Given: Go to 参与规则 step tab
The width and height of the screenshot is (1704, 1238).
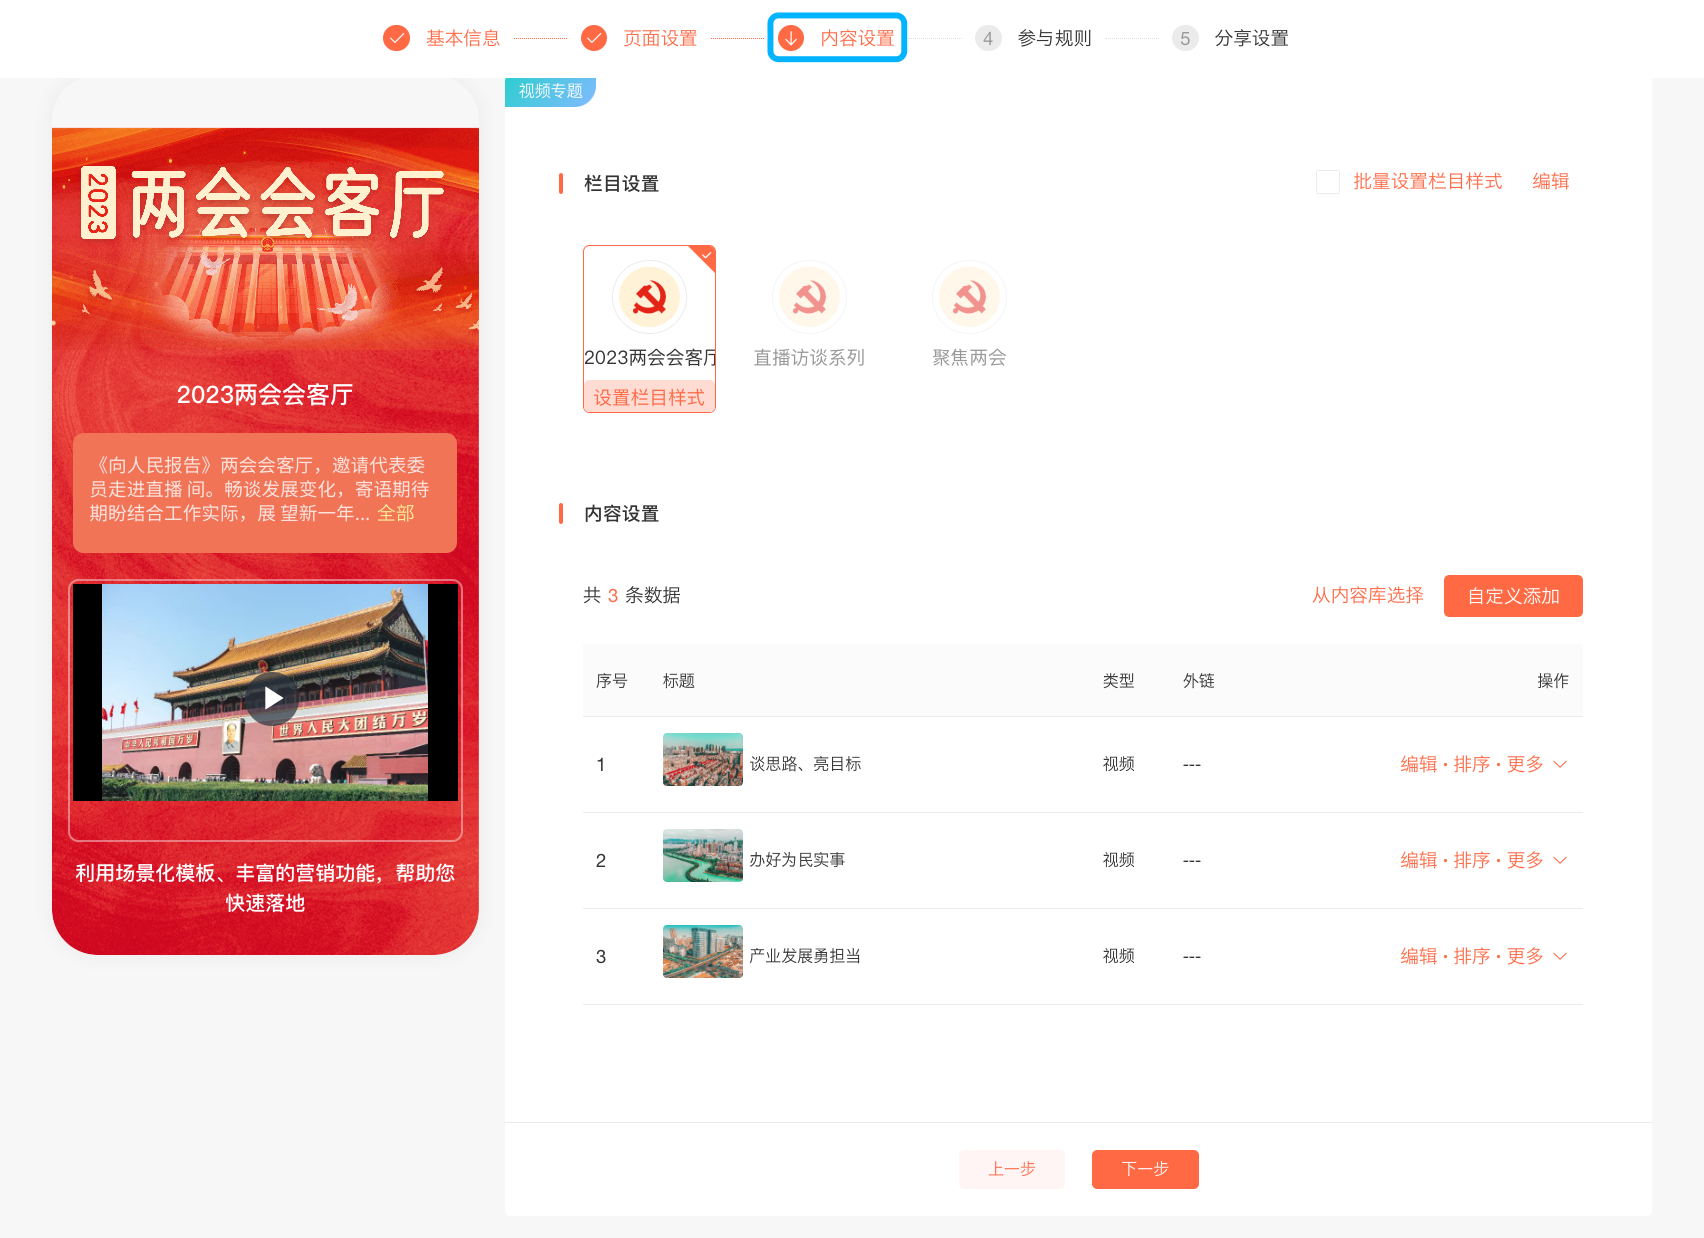Looking at the screenshot, I should (1054, 38).
